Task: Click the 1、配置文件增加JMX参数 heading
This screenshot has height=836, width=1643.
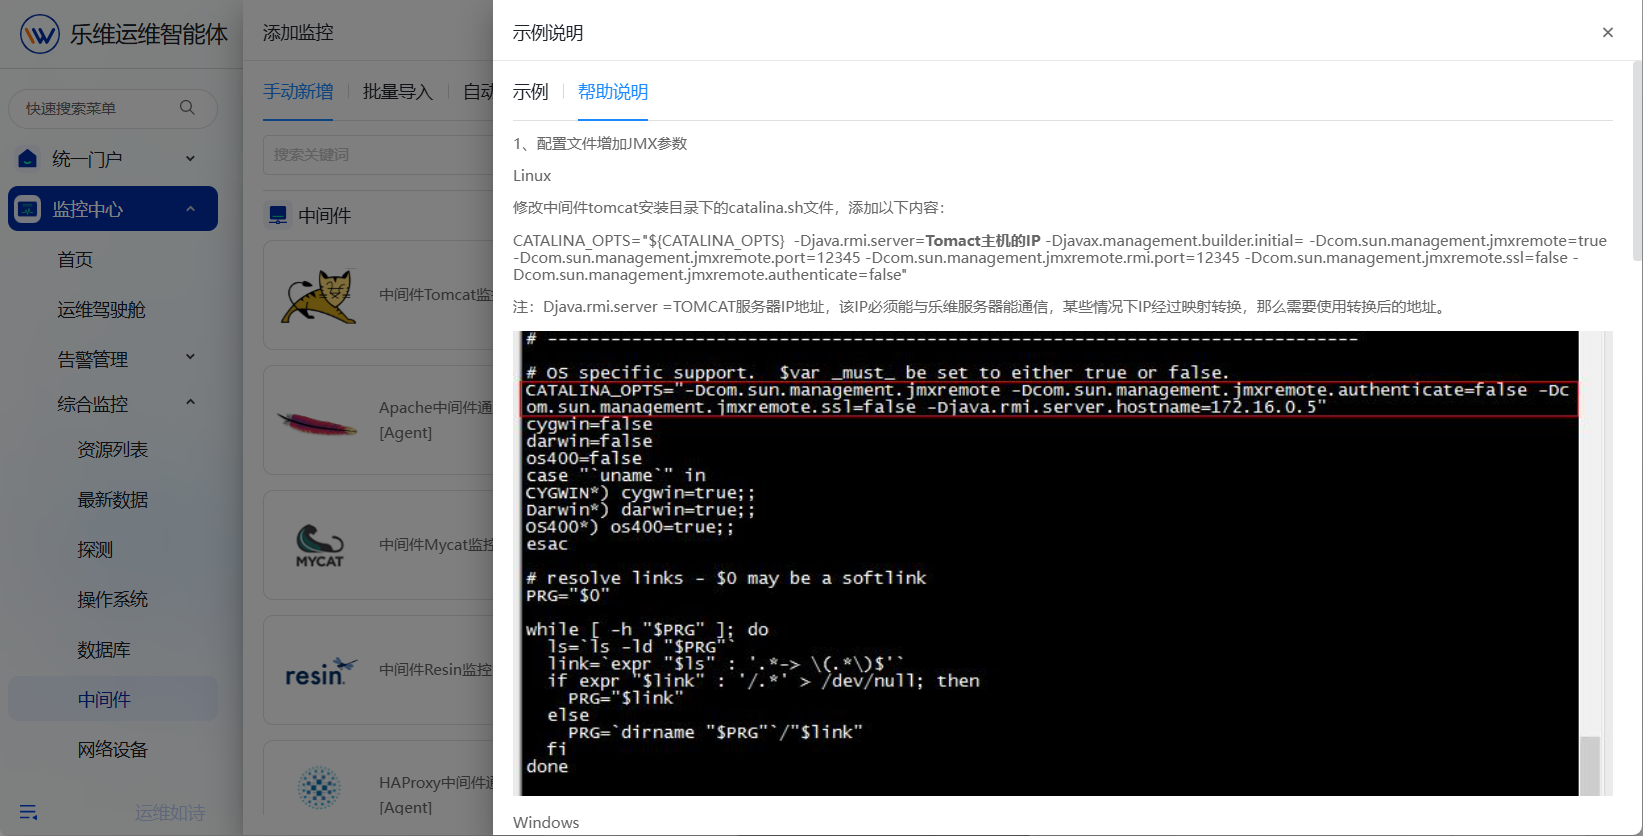Action: [x=600, y=144]
